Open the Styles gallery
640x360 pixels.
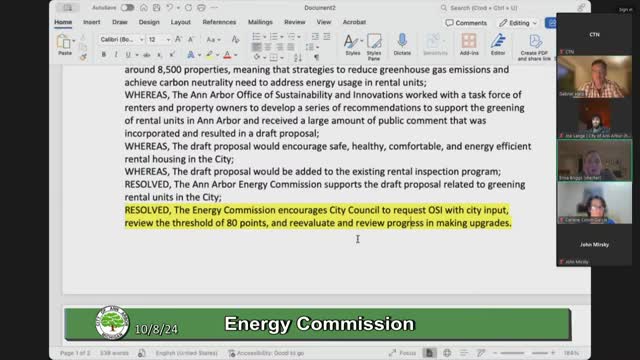353,45
